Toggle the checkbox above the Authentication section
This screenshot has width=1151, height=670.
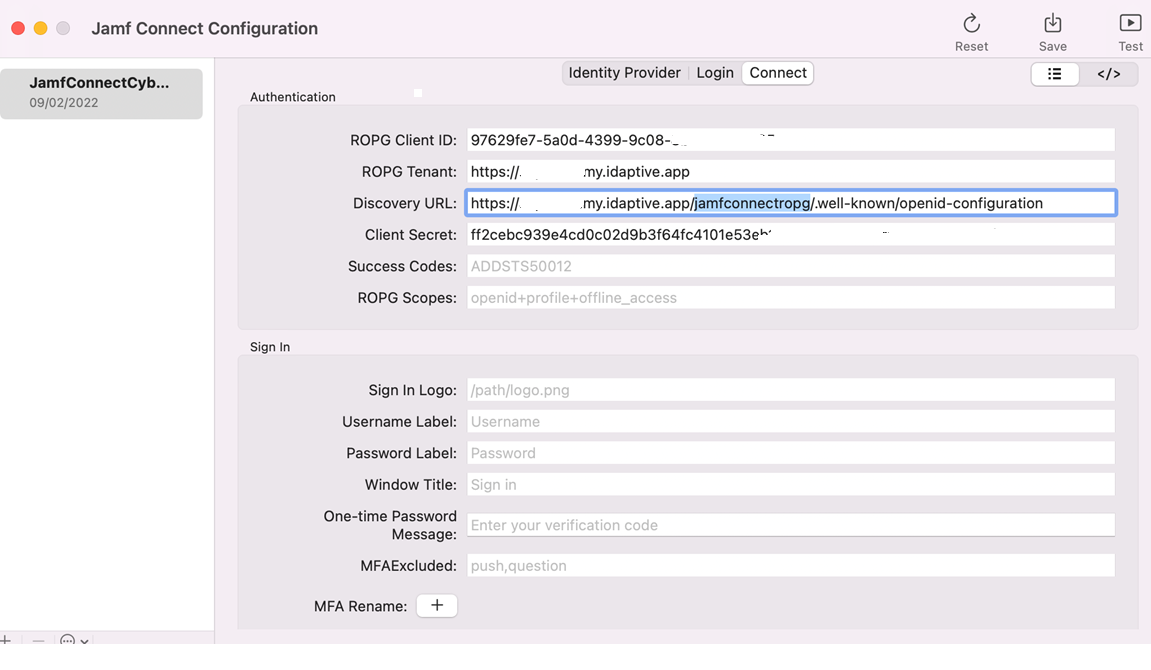417,93
